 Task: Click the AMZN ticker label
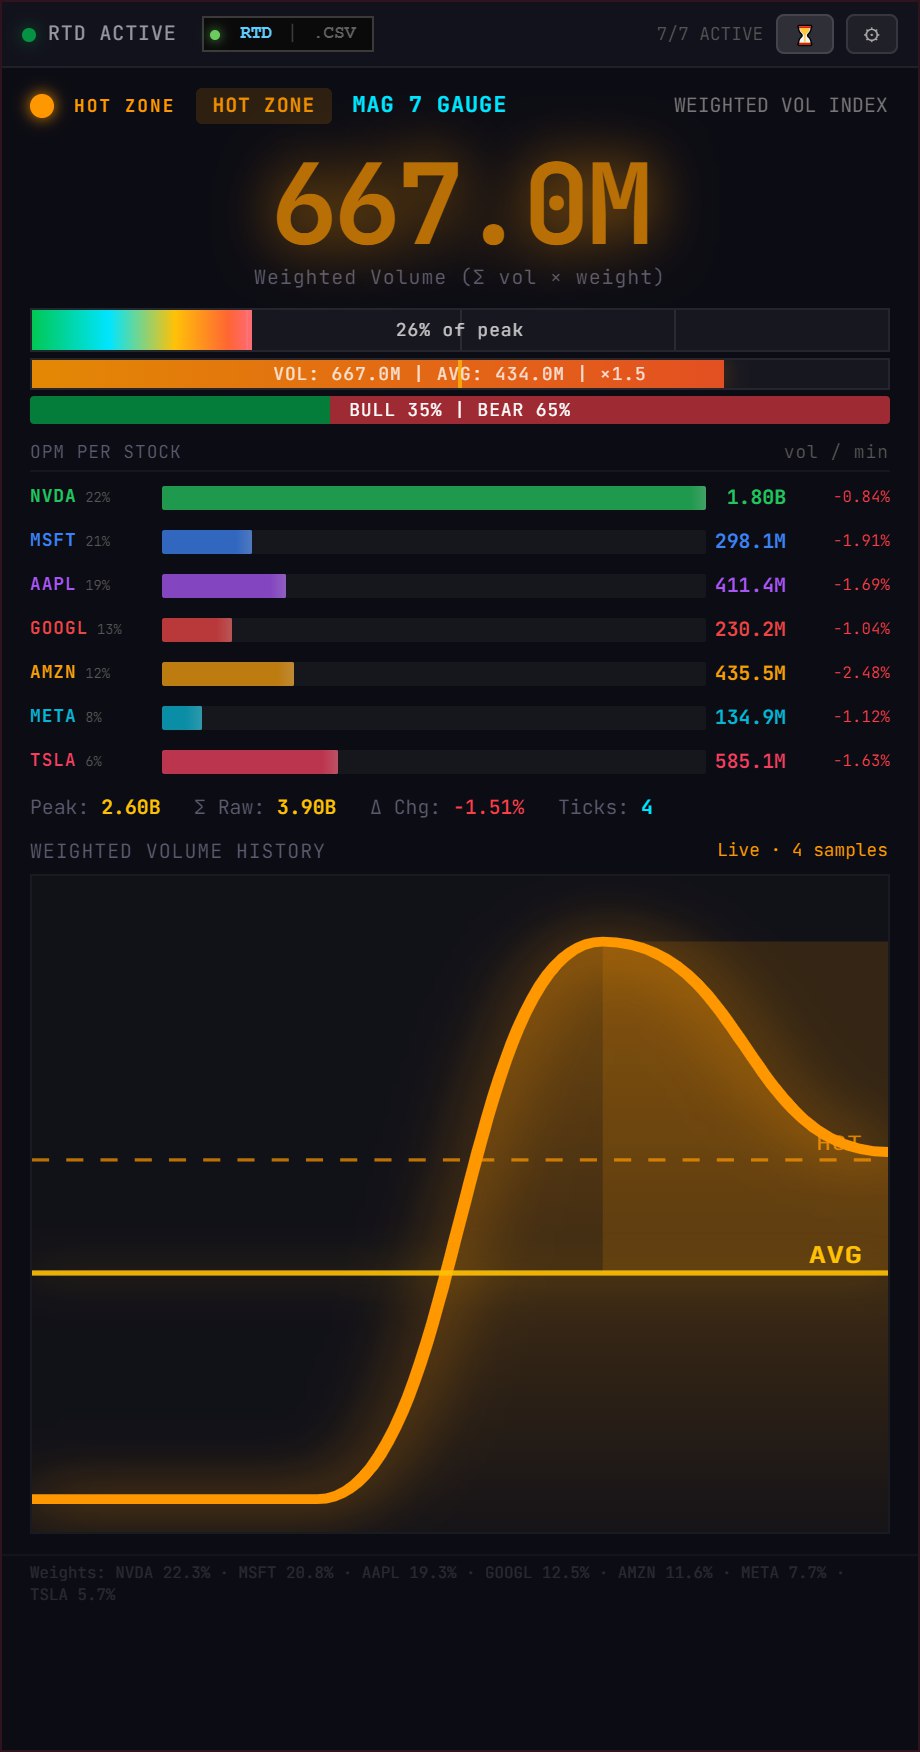pos(53,672)
